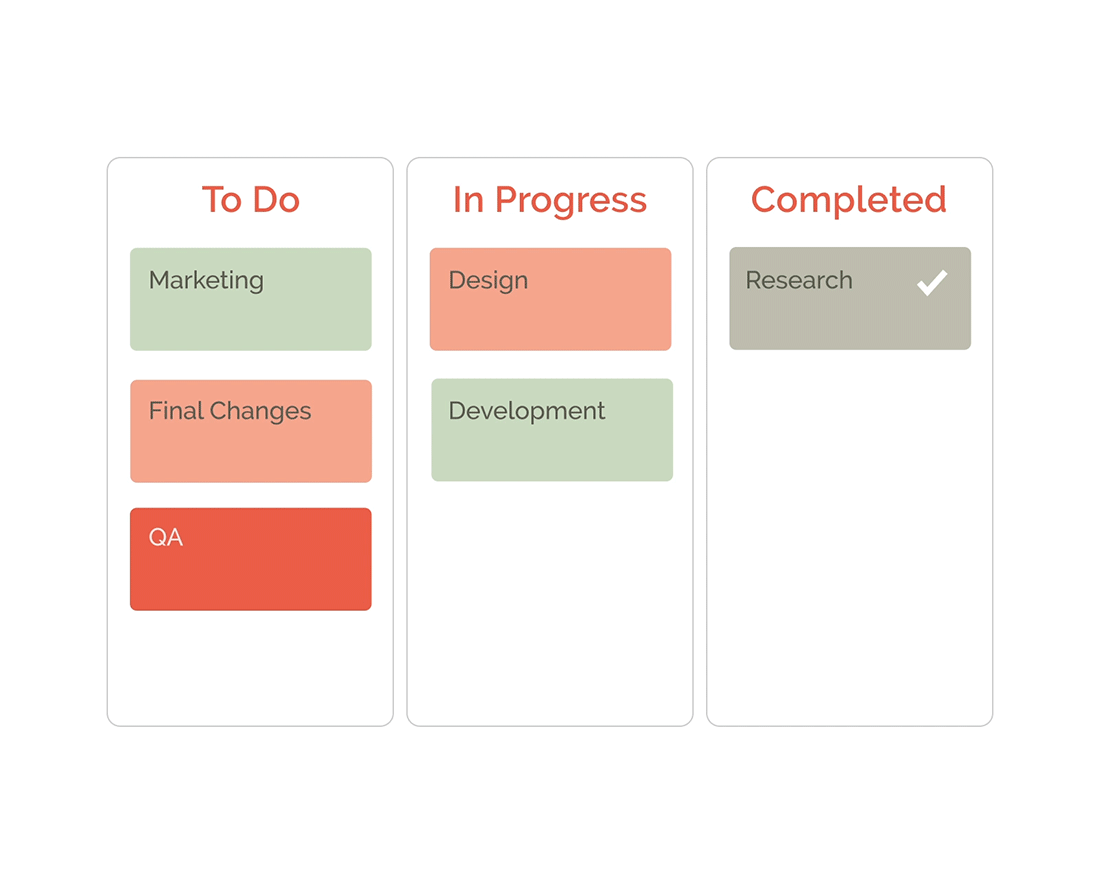
Task: Click the gap between Marketing and Final Changes
Action: tap(250, 365)
